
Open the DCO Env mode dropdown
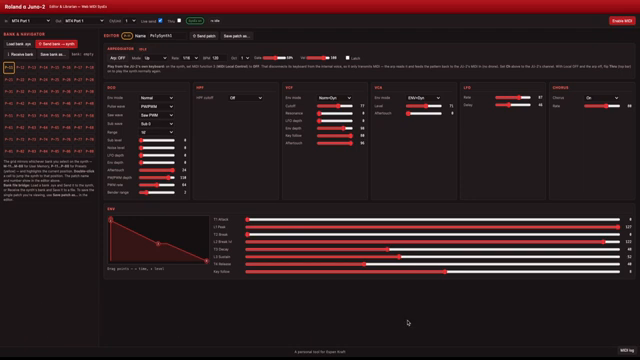[157, 98]
